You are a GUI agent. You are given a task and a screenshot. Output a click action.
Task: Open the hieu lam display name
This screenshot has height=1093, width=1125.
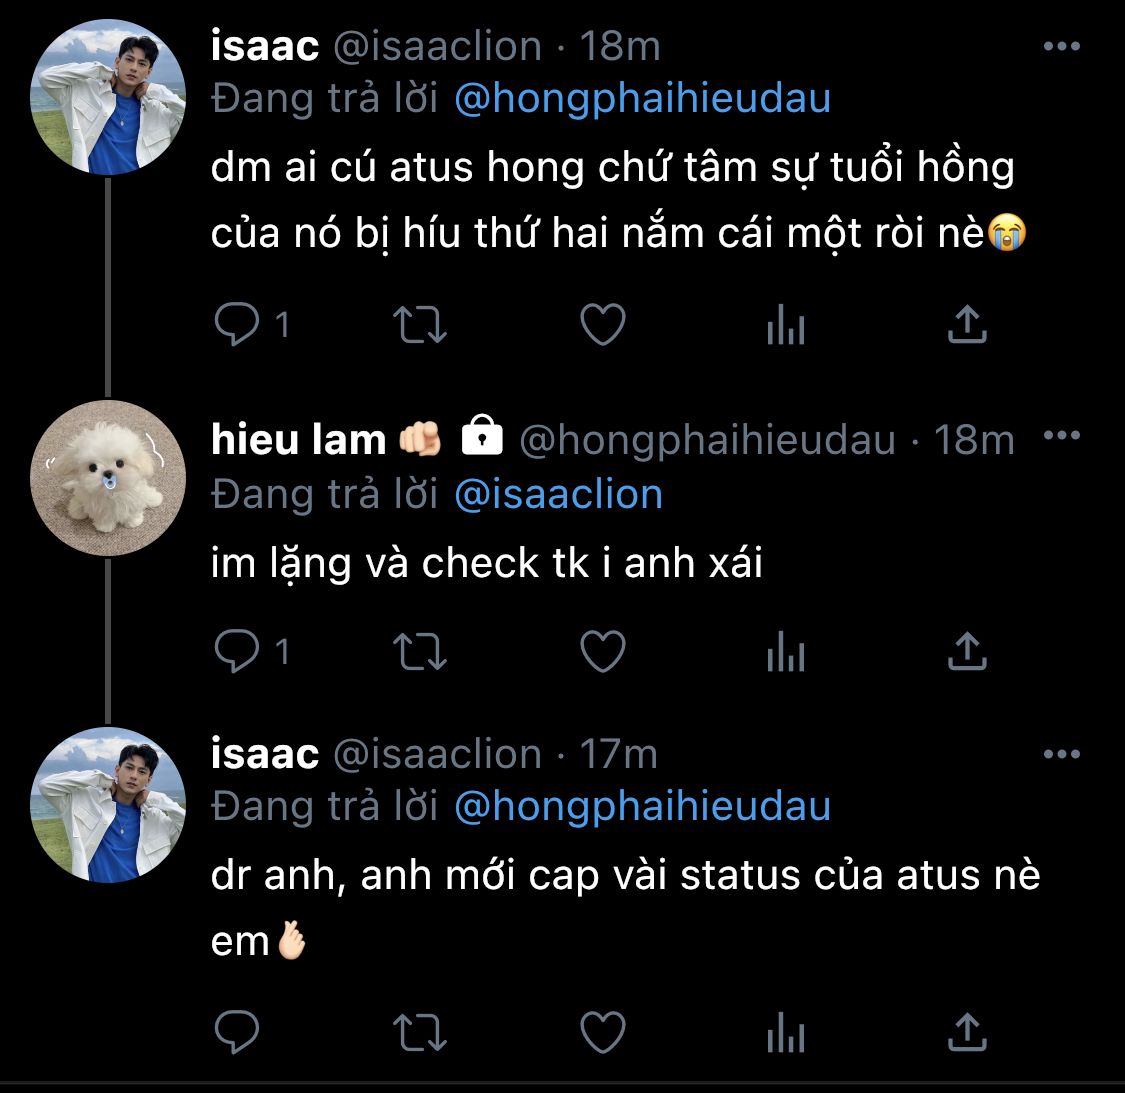298,440
